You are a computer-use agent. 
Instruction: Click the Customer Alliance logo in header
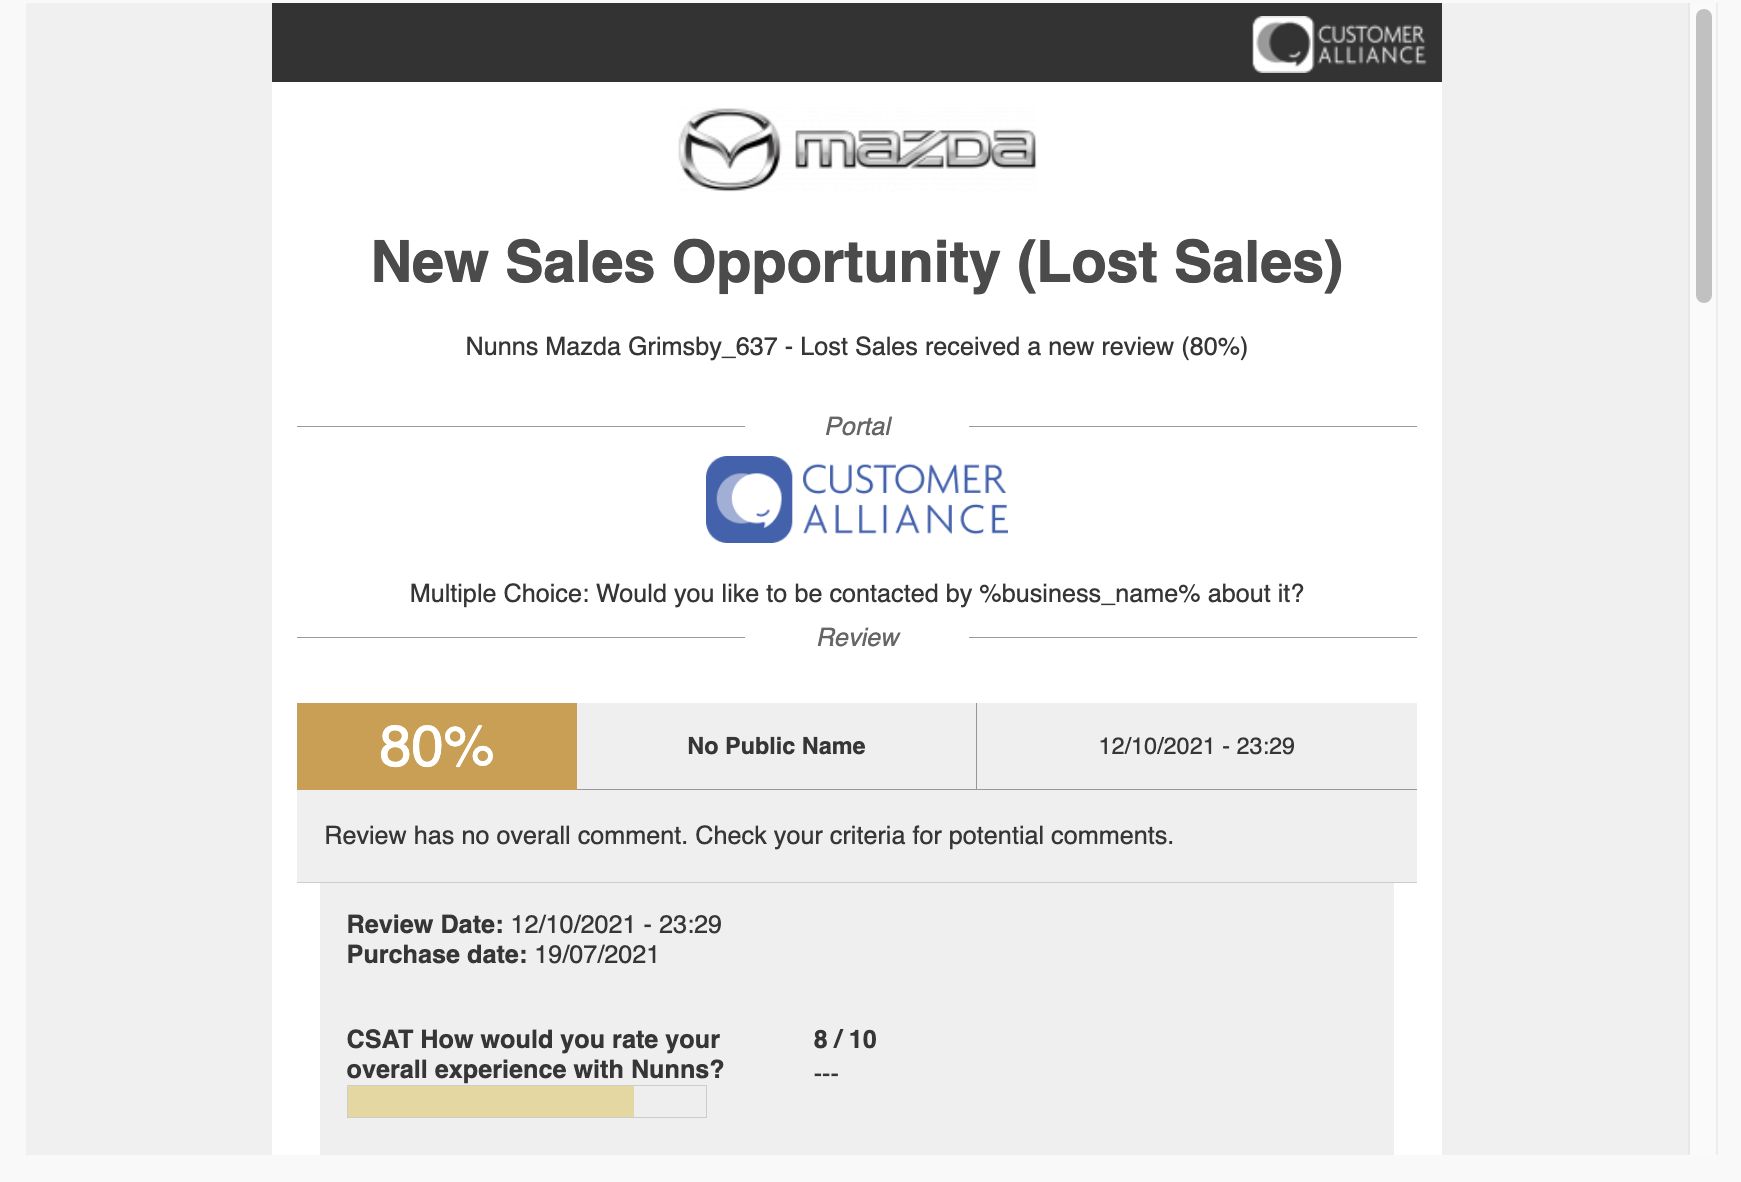[1339, 44]
